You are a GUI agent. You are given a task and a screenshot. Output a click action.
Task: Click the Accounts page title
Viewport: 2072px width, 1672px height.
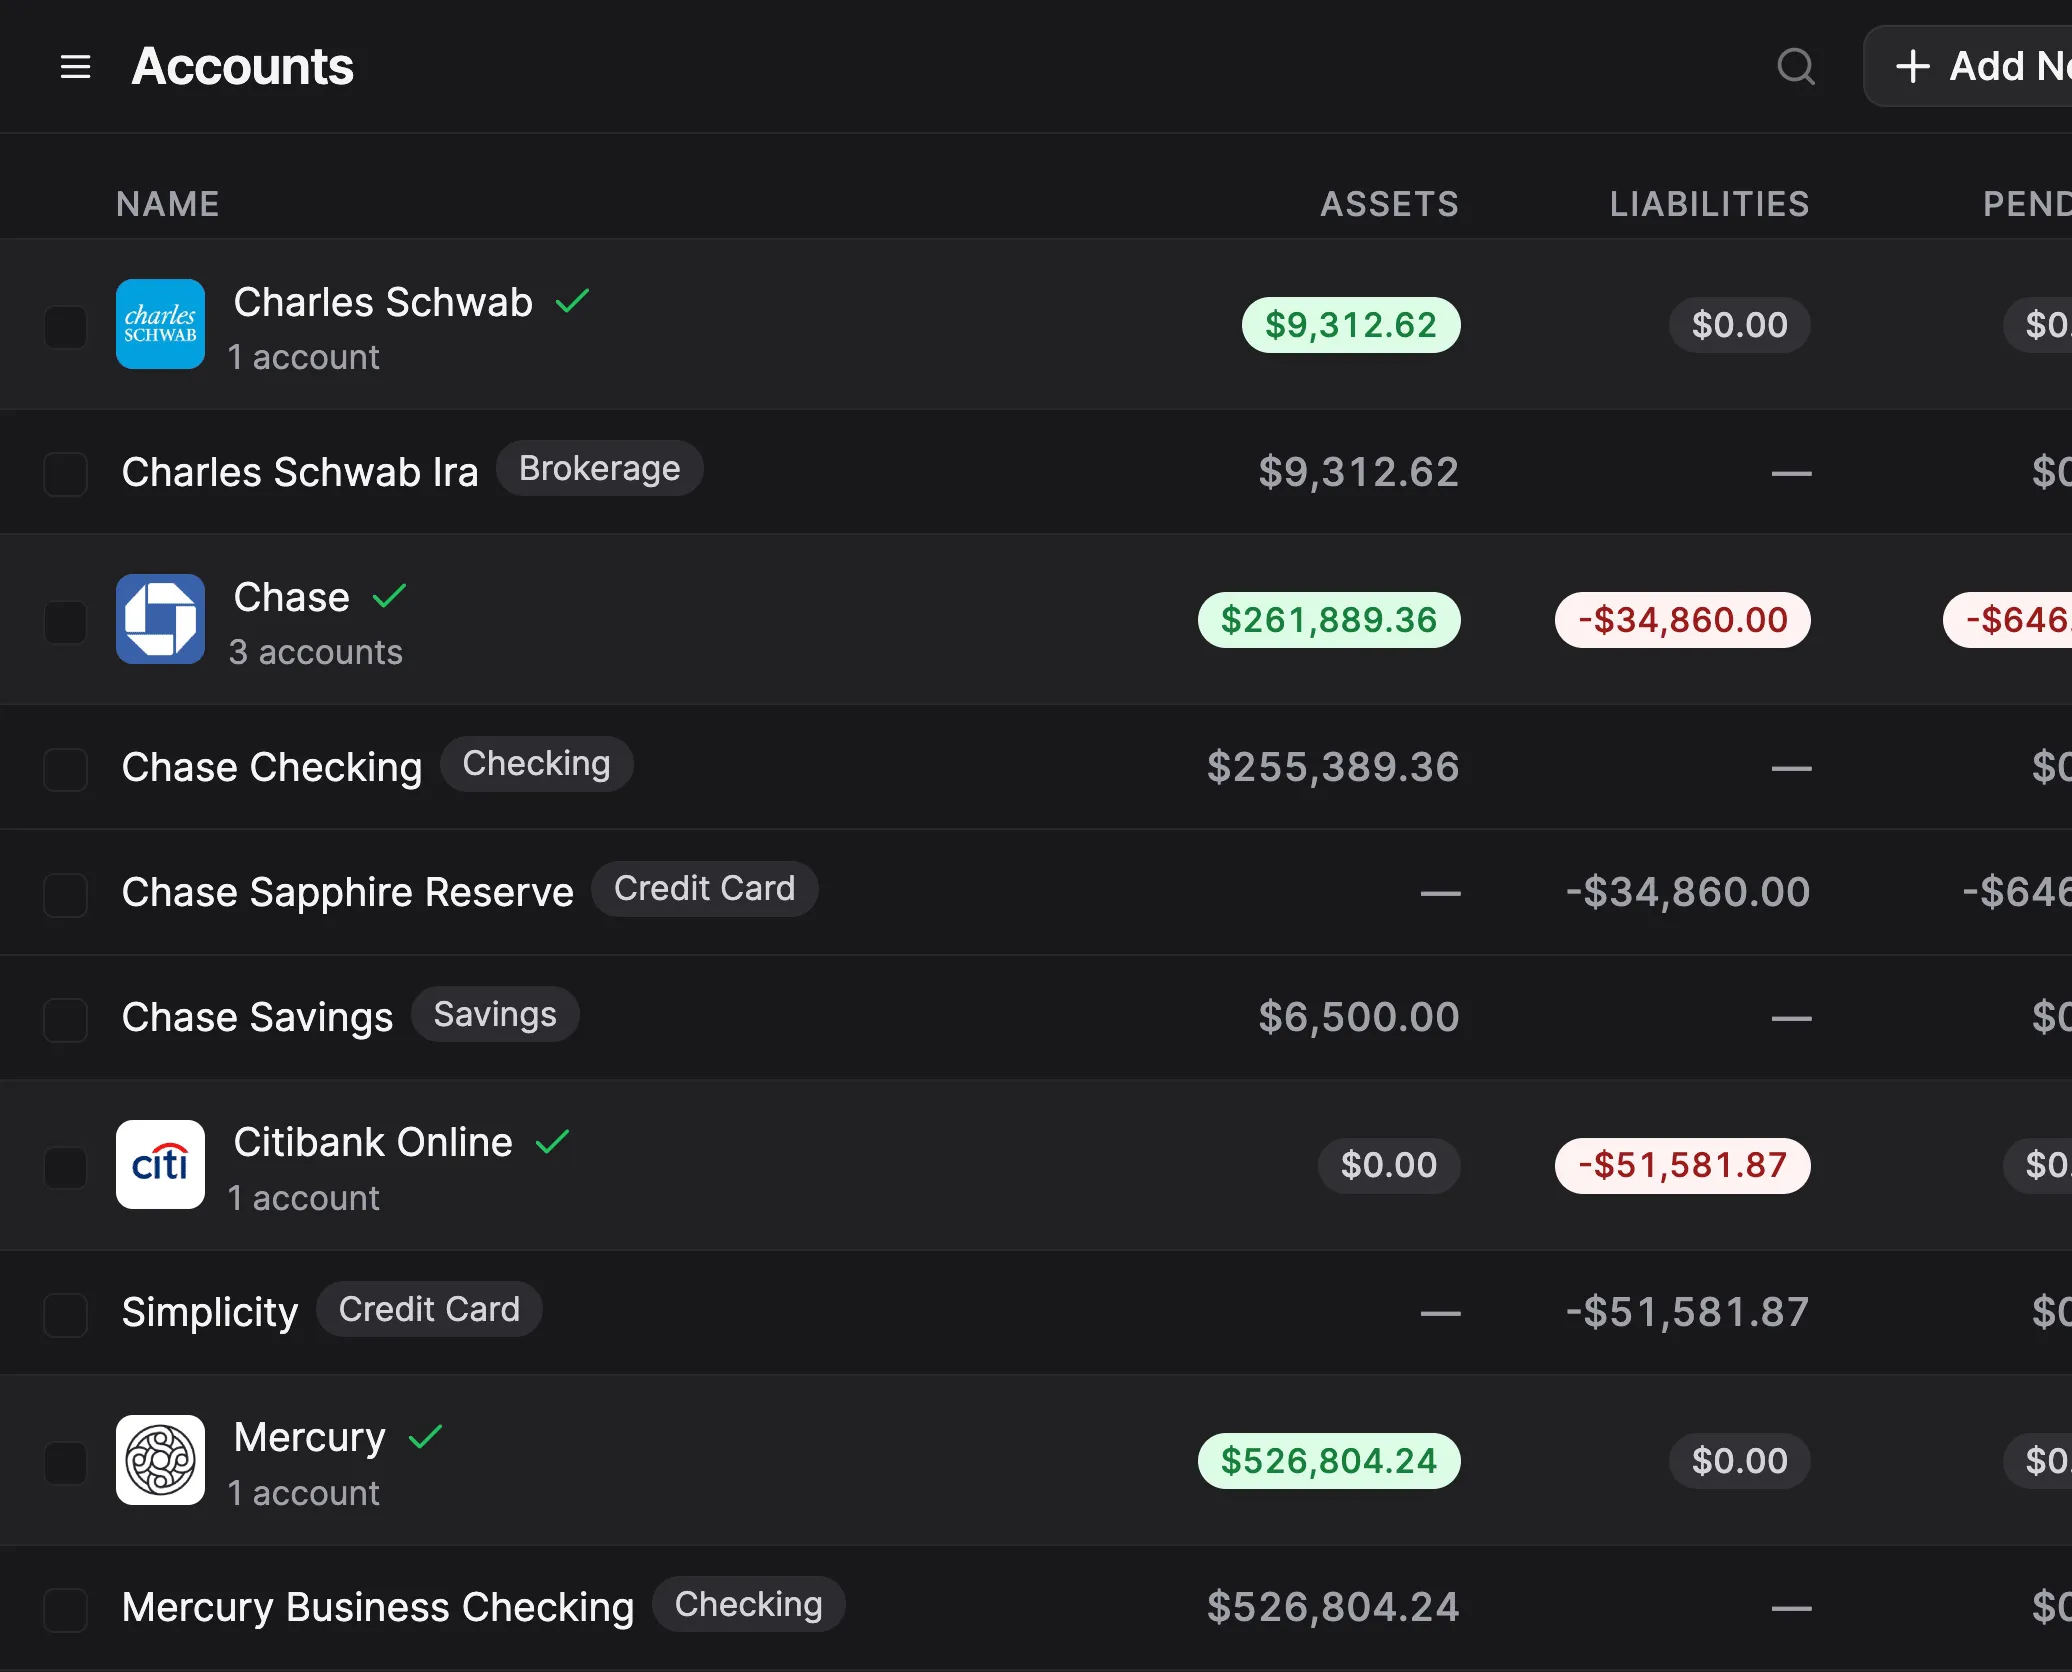[242, 66]
